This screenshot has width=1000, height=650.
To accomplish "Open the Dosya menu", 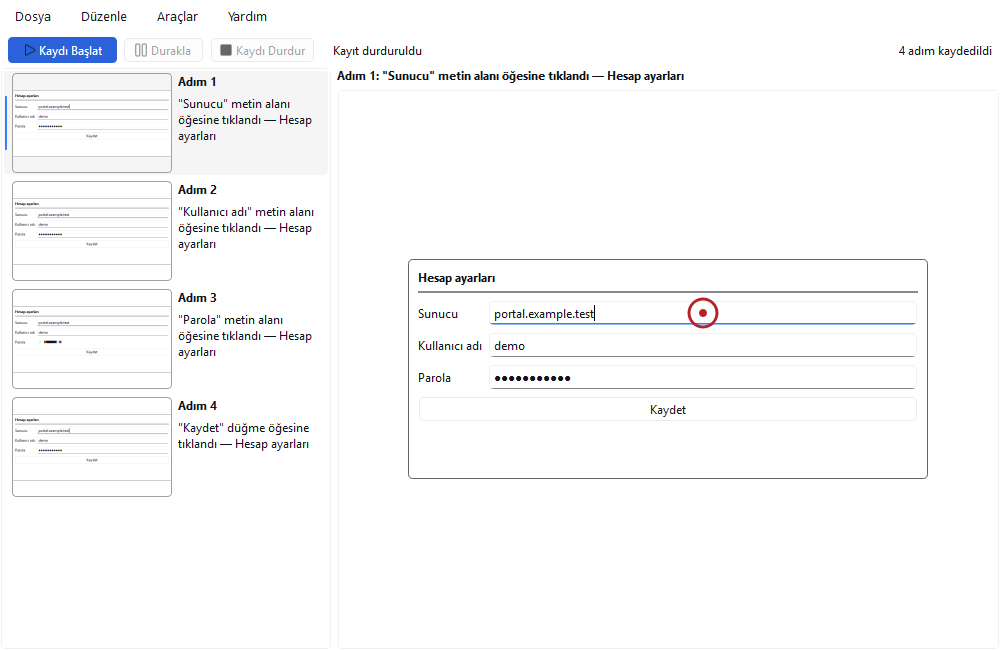I will coord(33,17).
